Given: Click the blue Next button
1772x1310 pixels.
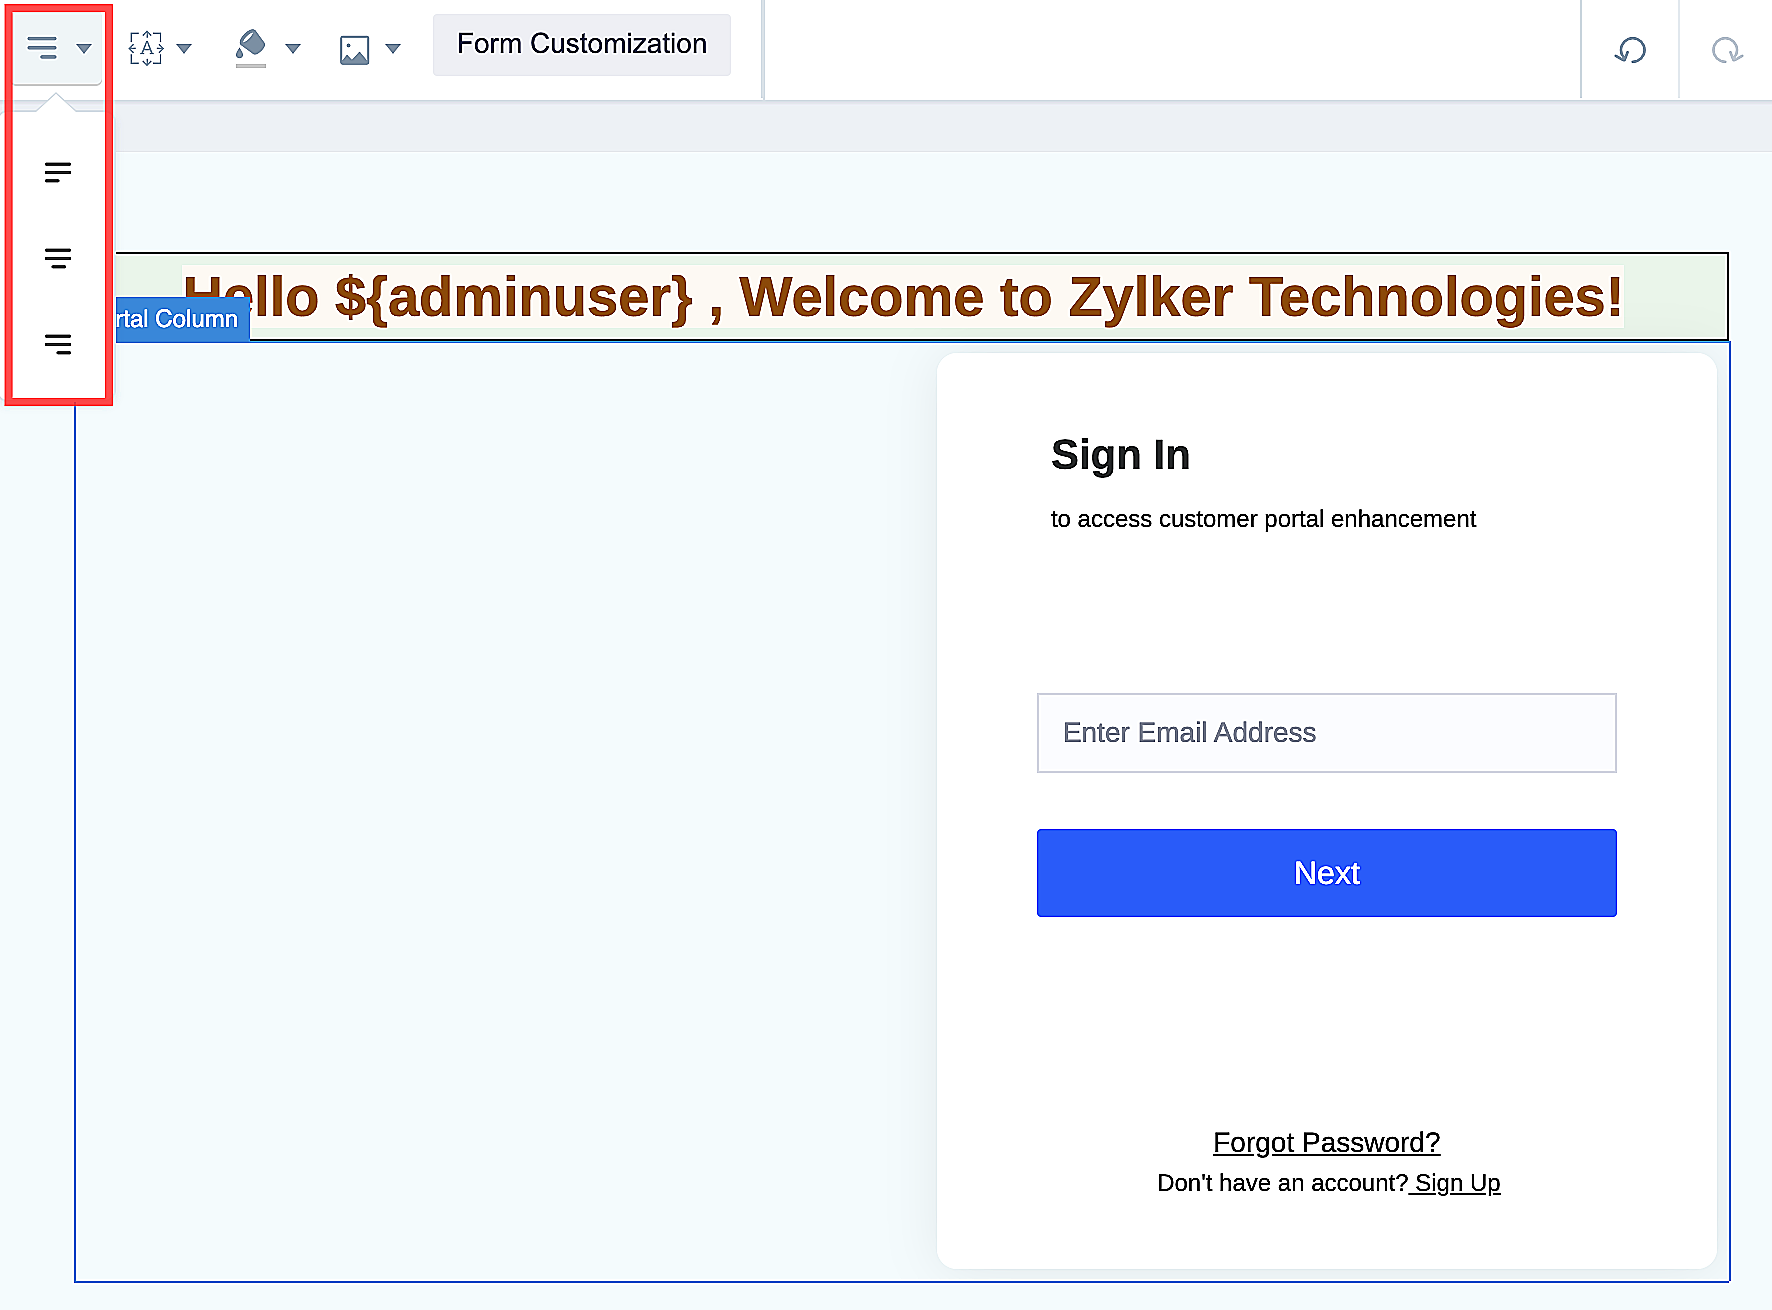Looking at the screenshot, I should (1326, 873).
